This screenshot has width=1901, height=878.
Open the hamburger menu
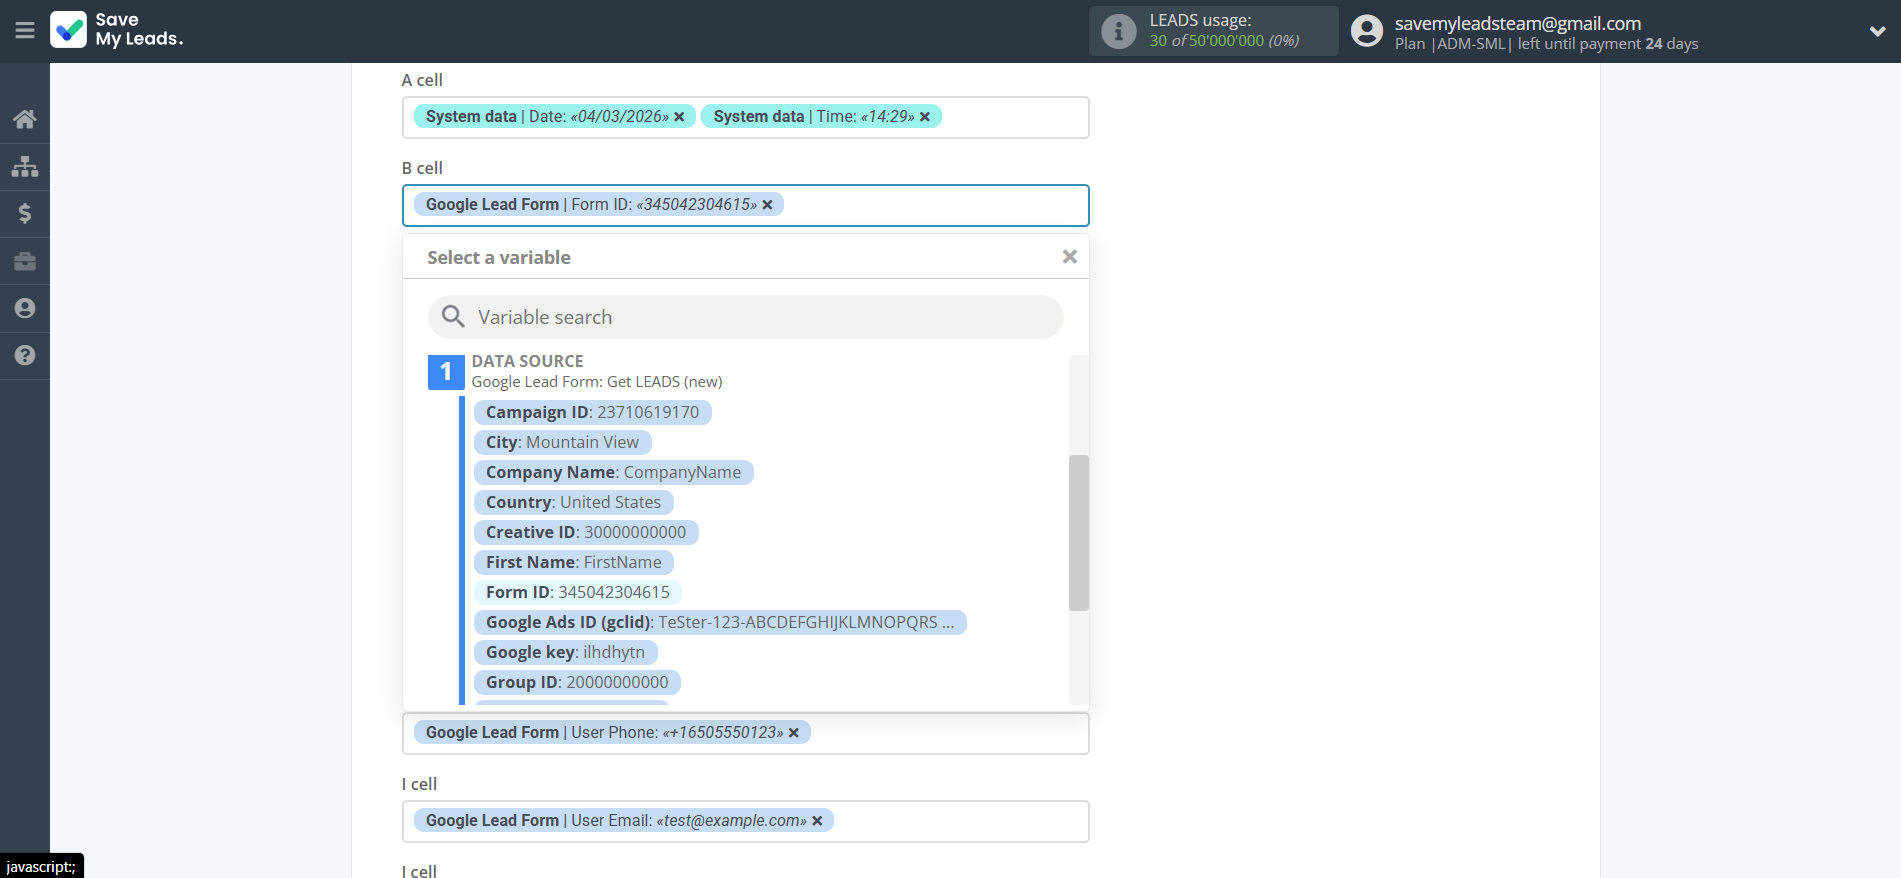point(25,31)
